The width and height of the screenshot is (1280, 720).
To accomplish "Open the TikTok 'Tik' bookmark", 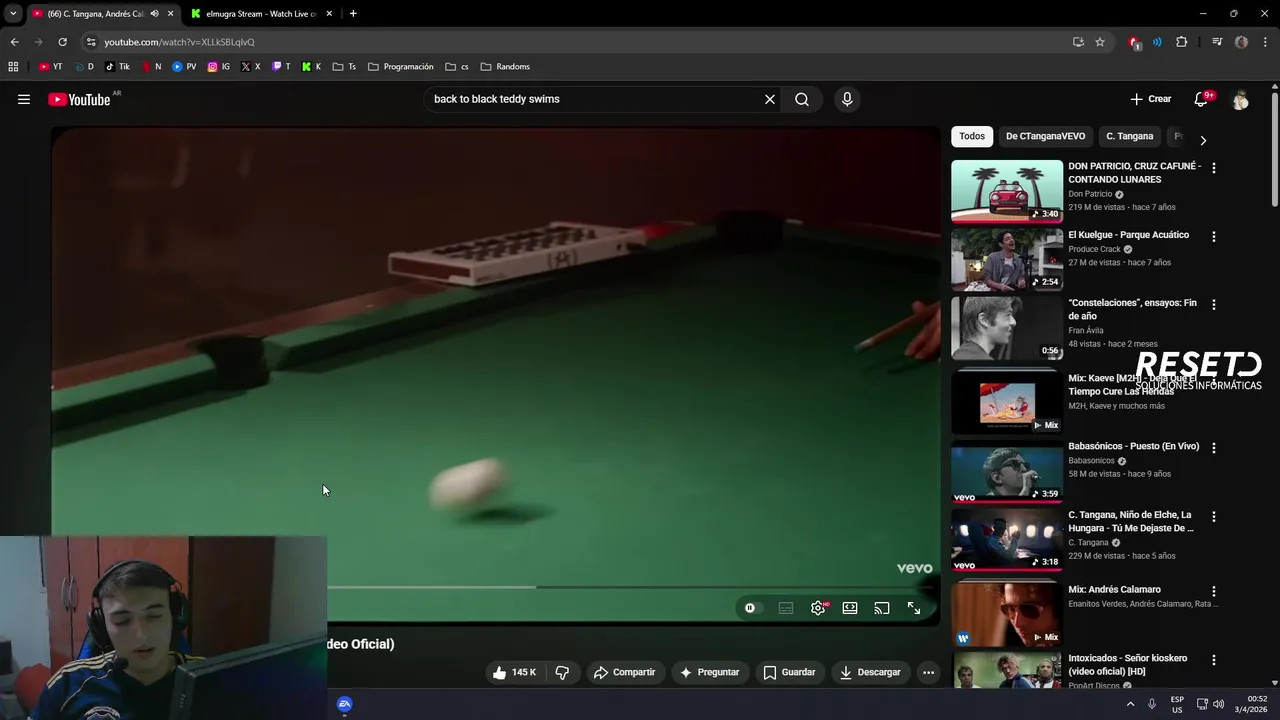I will pyautogui.click(x=117, y=67).
